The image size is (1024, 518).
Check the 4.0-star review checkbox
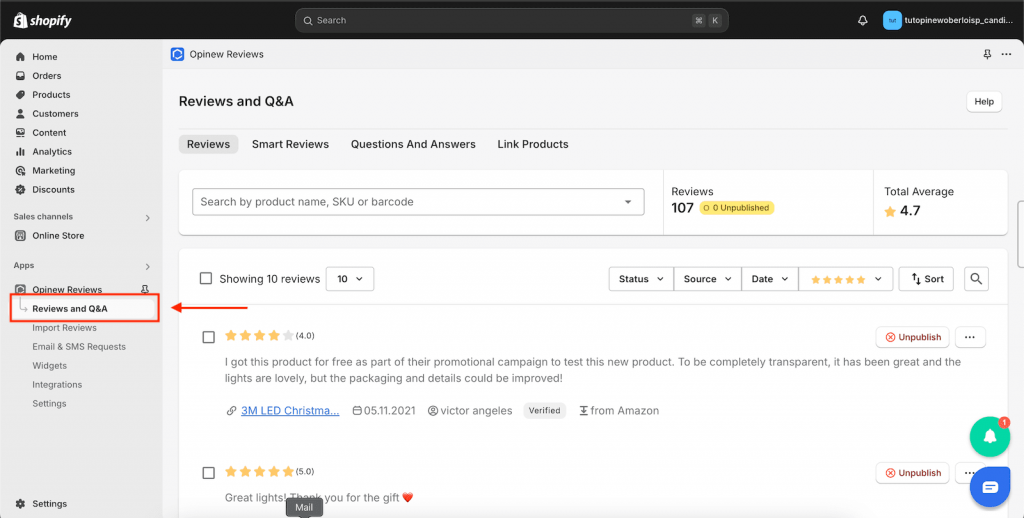[209, 337]
